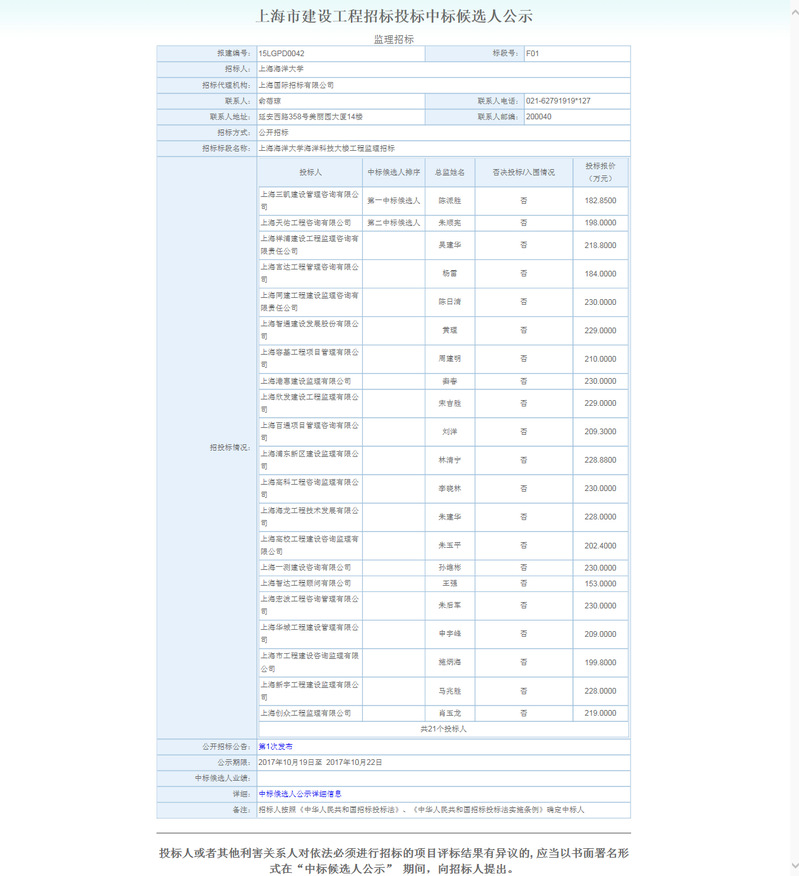Screen dimensions: 799x876
Task: Click bidder 上海创众工程监理有限公司
Action: tap(306, 713)
